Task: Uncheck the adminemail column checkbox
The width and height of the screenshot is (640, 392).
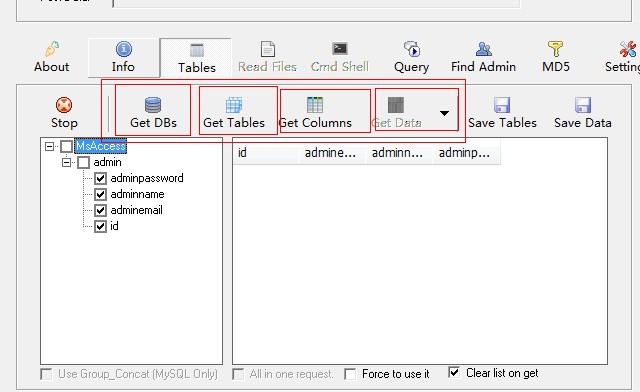Action: point(100,210)
